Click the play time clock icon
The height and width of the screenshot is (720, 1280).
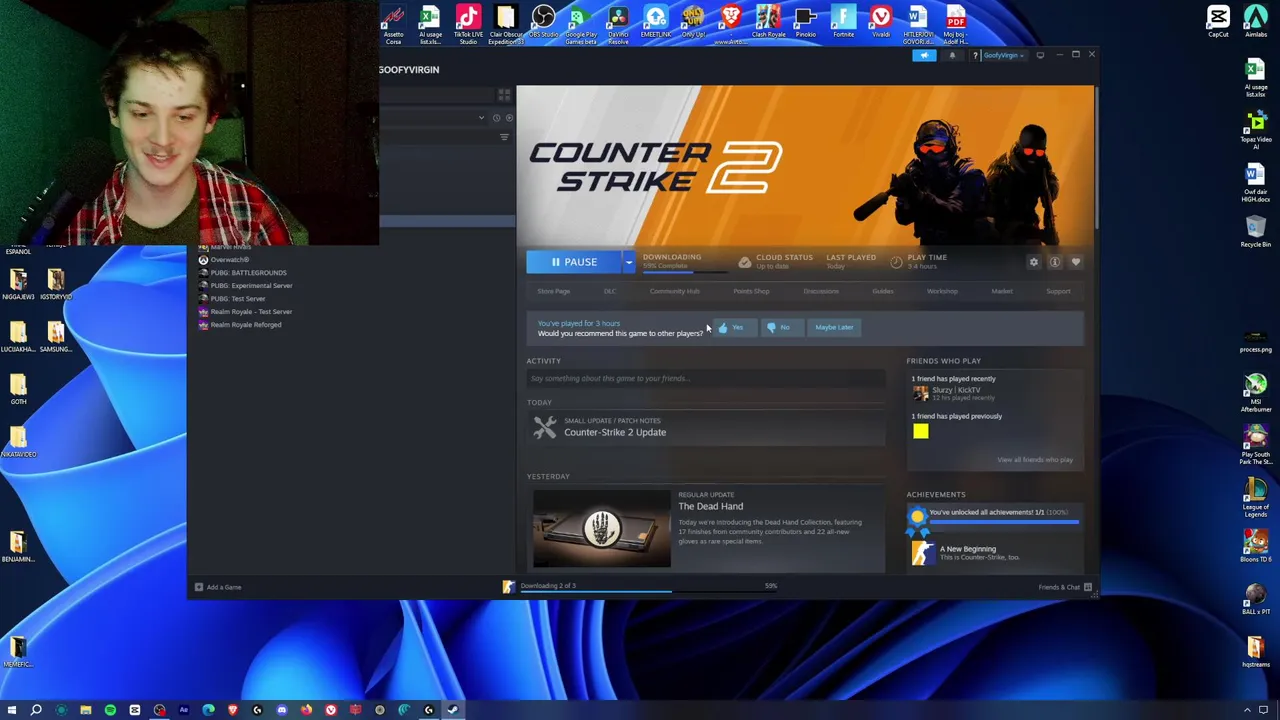click(896, 262)
